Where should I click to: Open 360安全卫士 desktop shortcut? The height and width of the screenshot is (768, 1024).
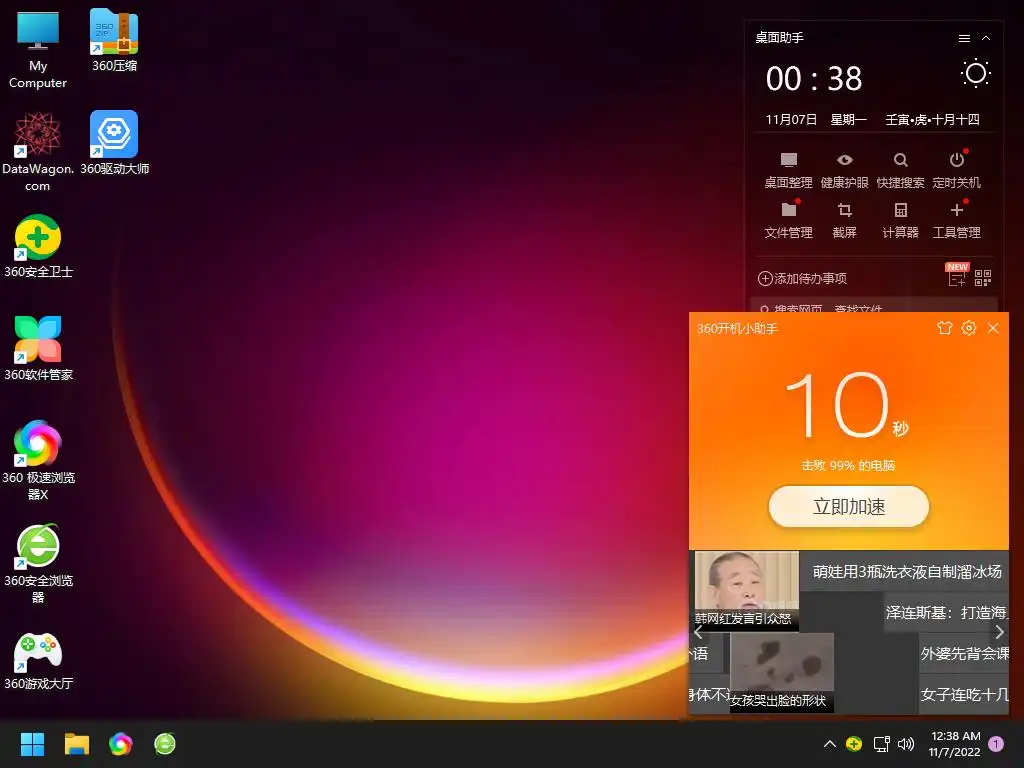click(x=38, y=246)
